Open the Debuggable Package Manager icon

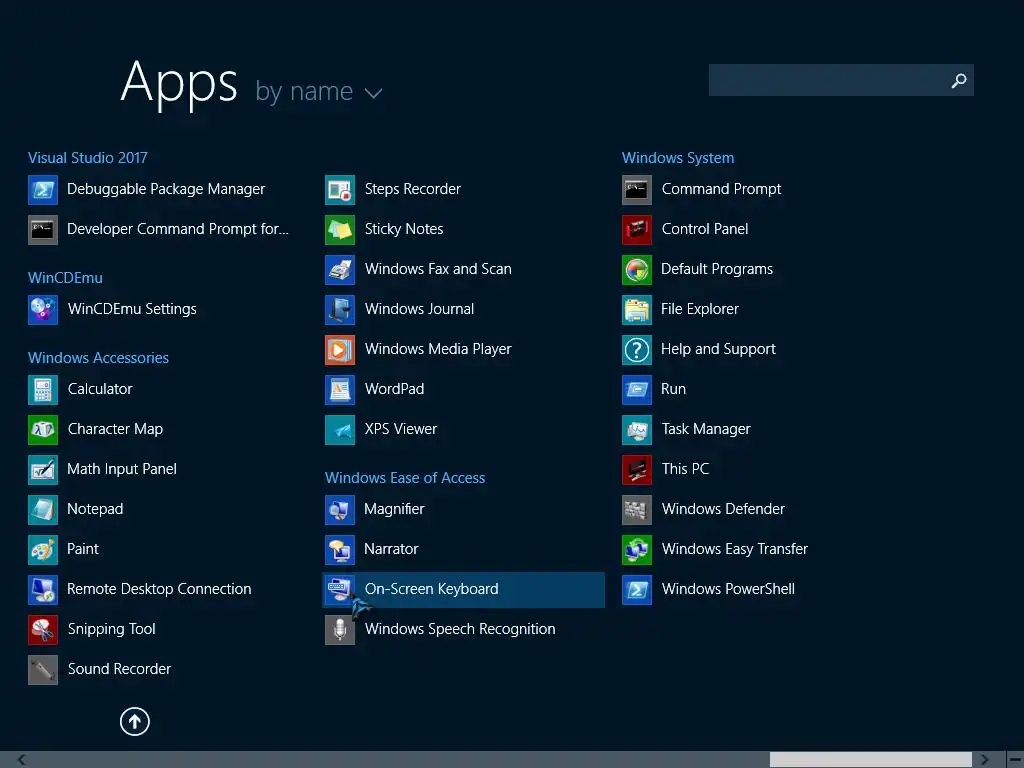tap(43, 189)
